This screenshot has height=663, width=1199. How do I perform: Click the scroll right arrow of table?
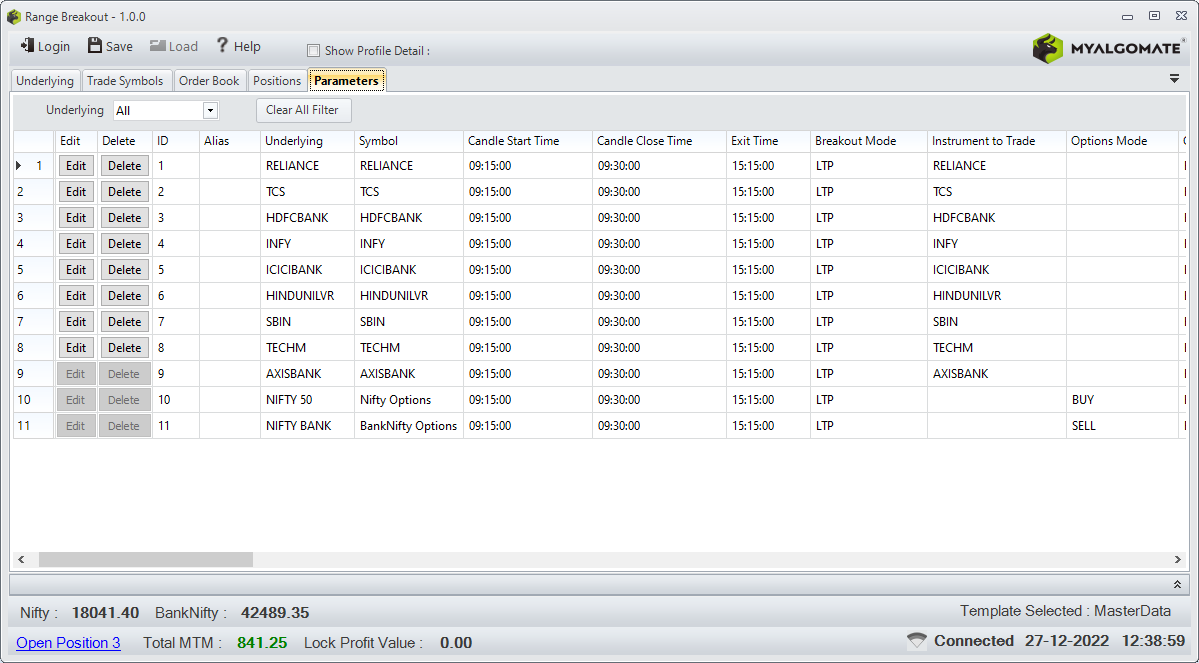(1178, 560)
